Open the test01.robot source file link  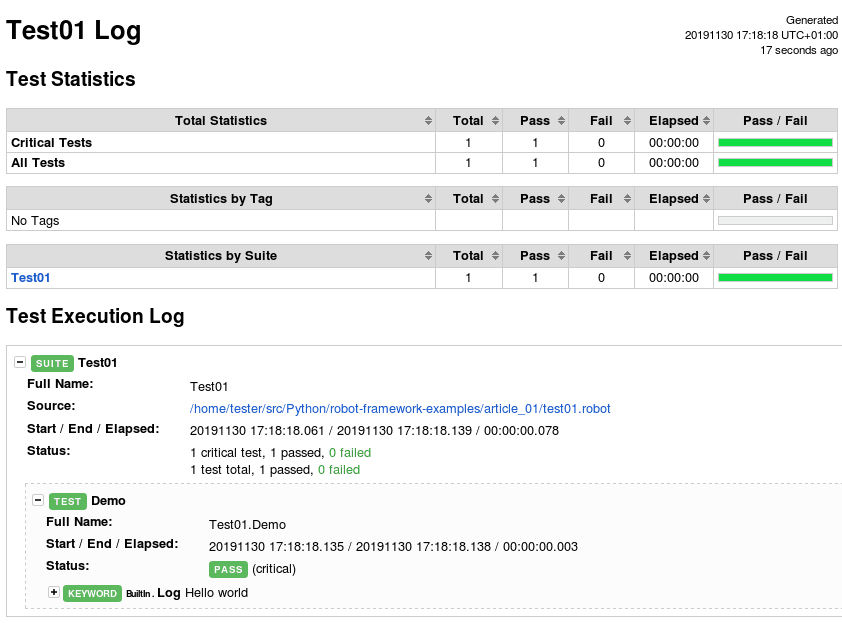tap(400, 409)
